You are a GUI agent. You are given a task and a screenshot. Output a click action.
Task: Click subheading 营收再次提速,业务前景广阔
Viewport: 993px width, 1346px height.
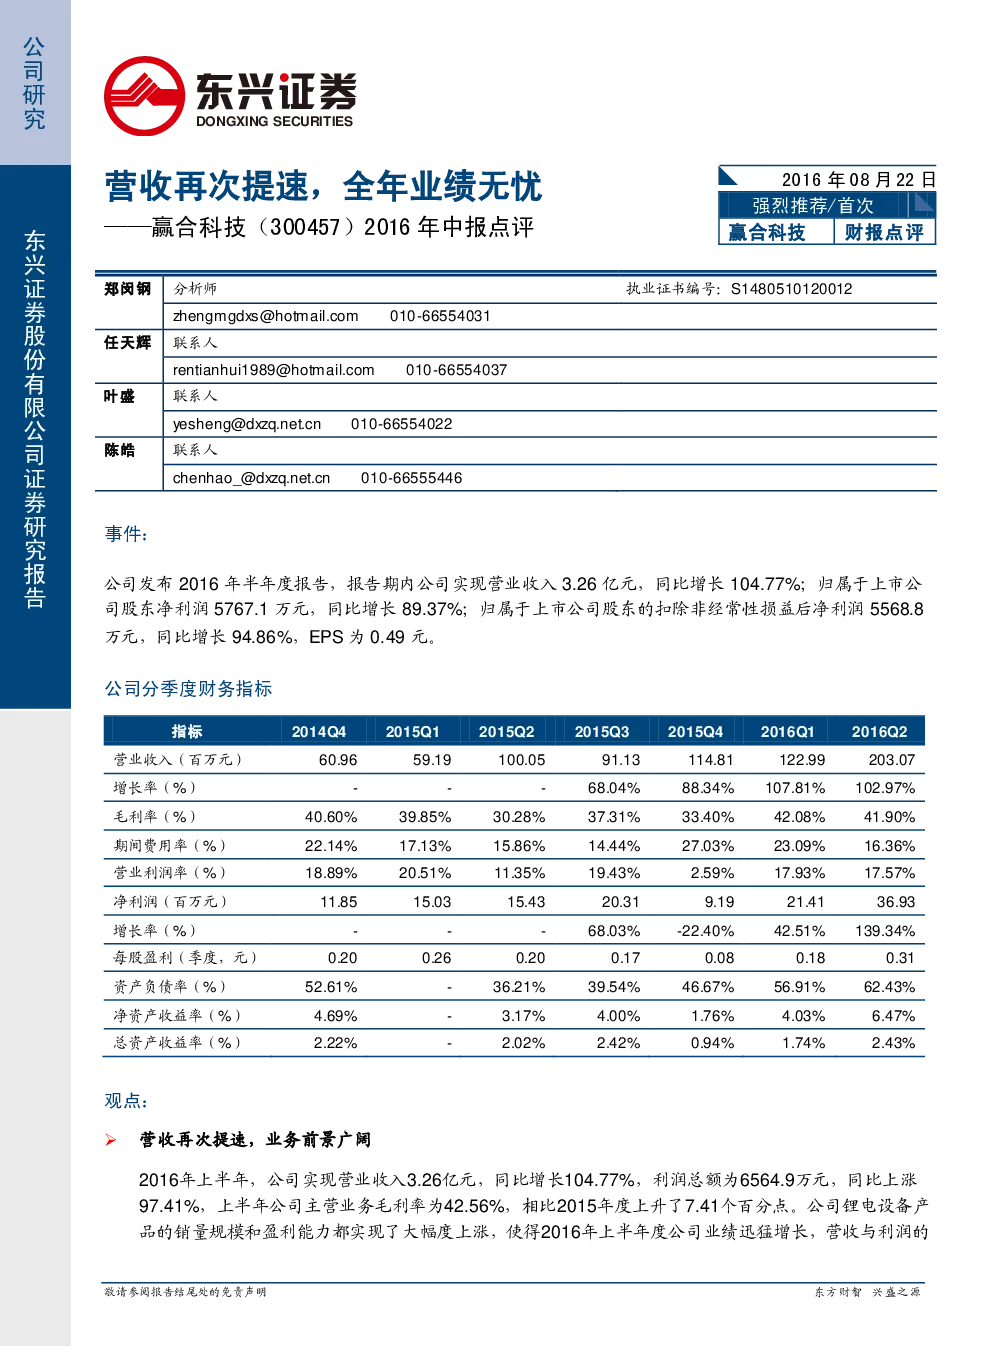pos(255,1140)
